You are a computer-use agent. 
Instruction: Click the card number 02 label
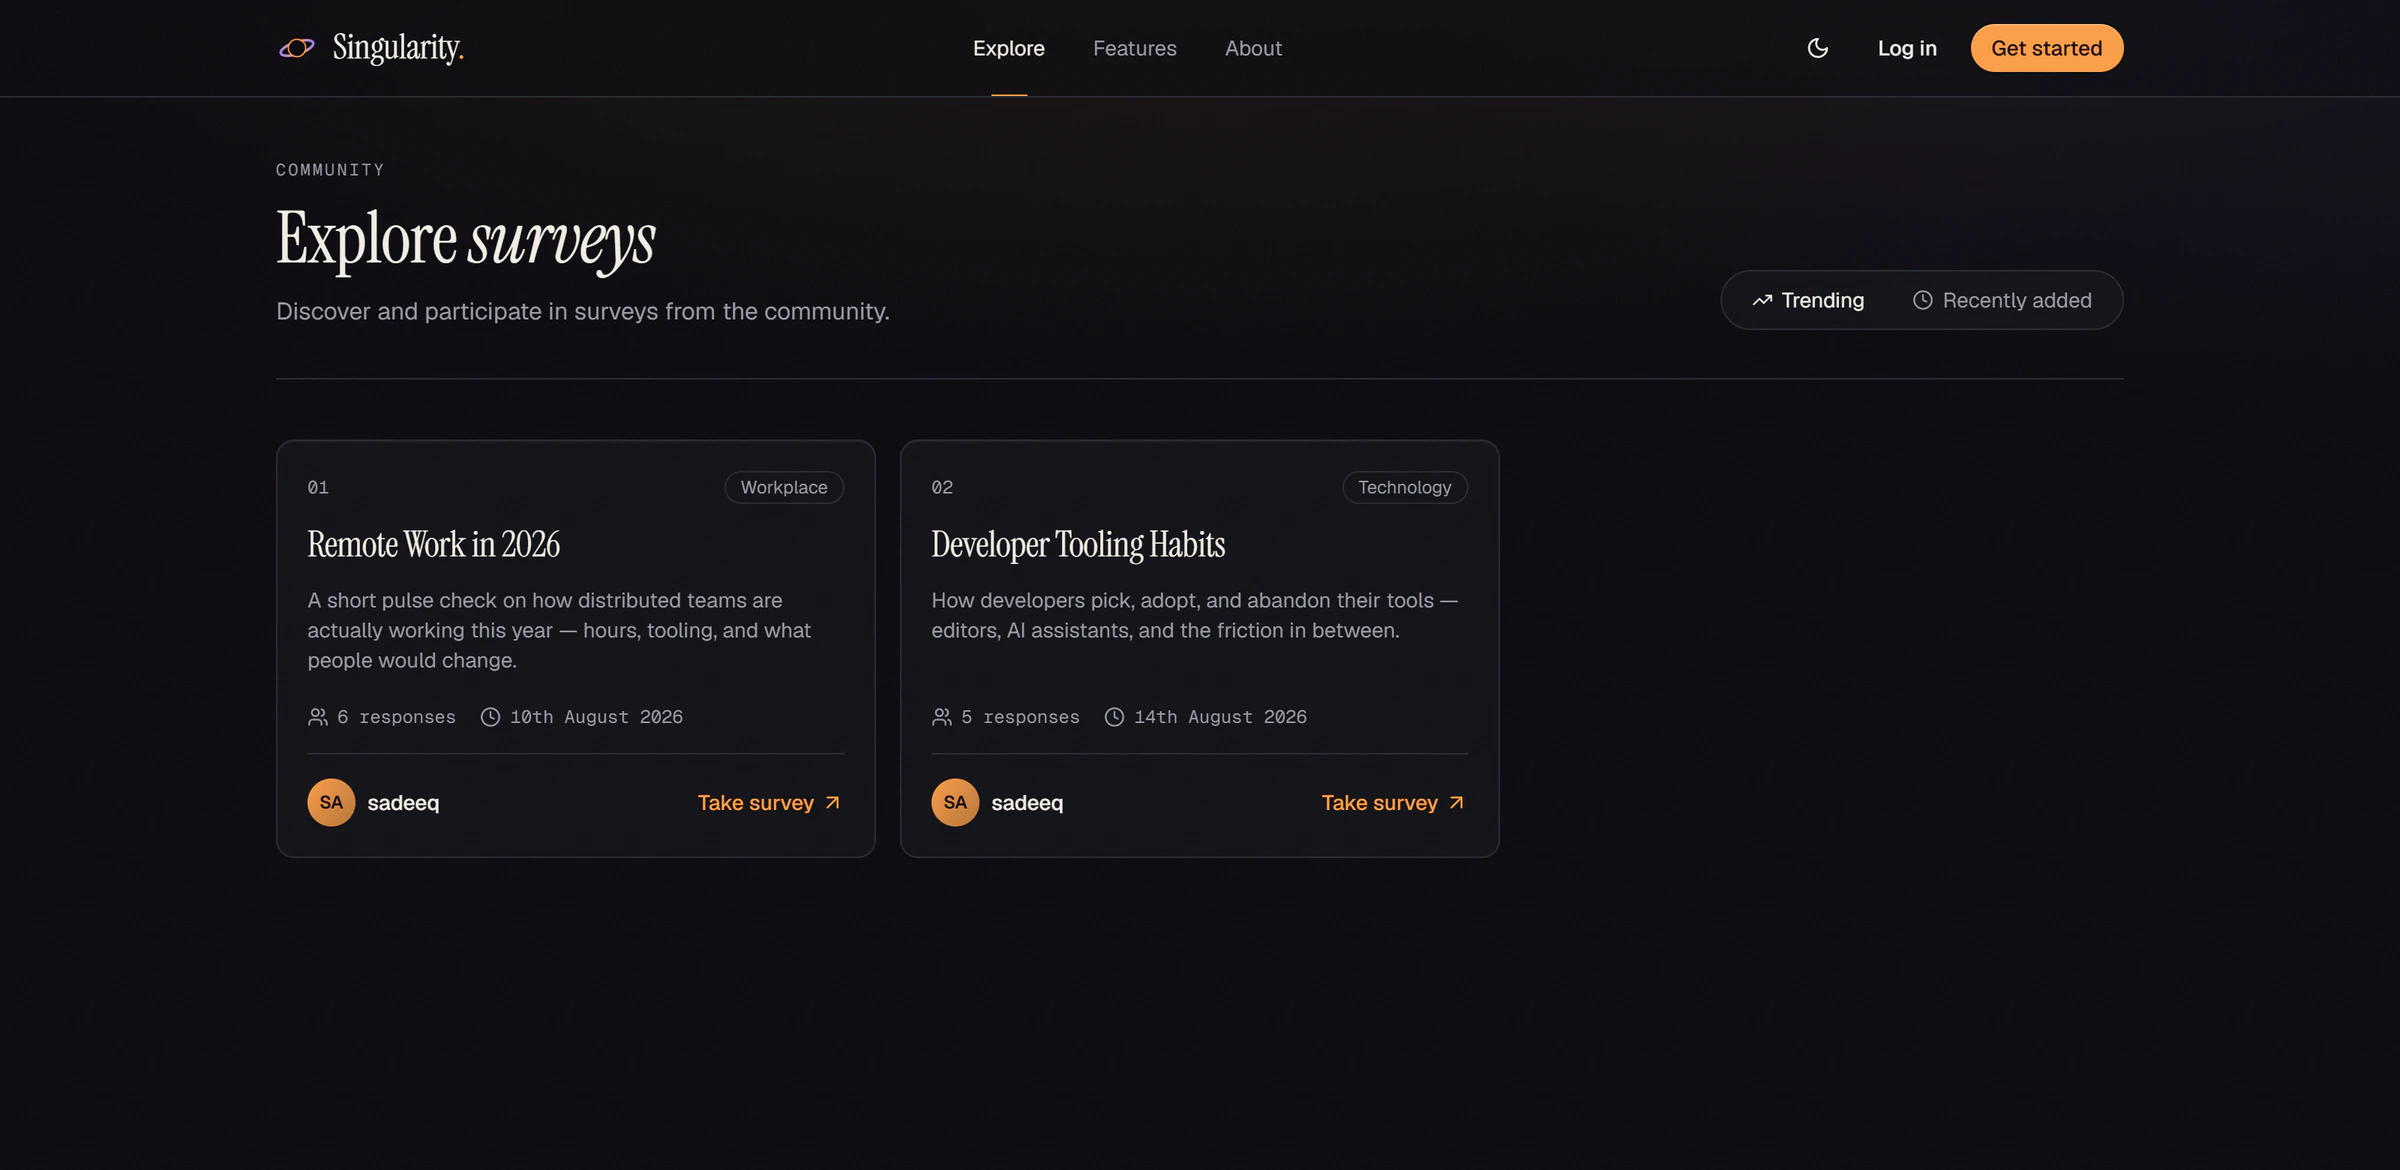942,487
